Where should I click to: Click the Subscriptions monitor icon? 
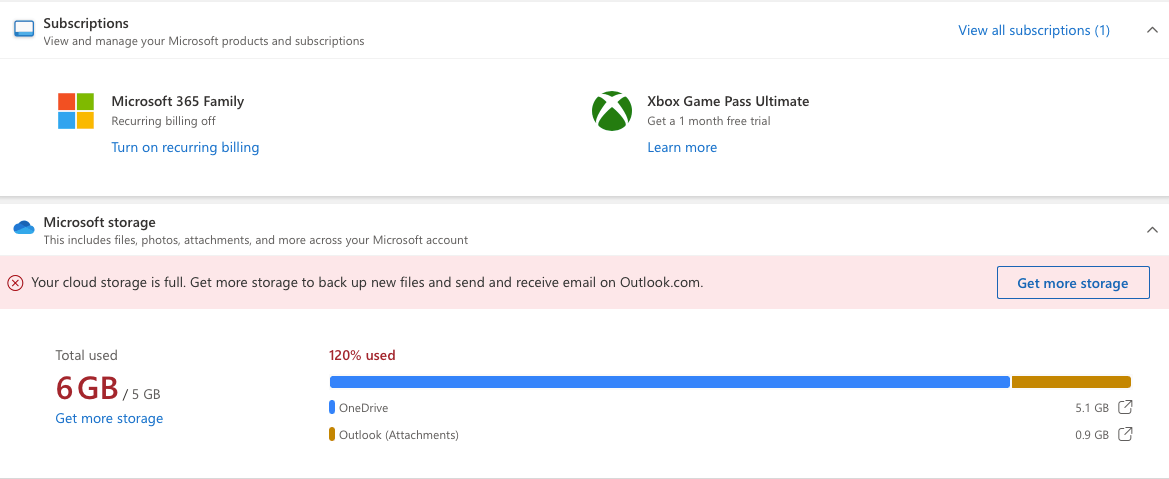(24, 30)
